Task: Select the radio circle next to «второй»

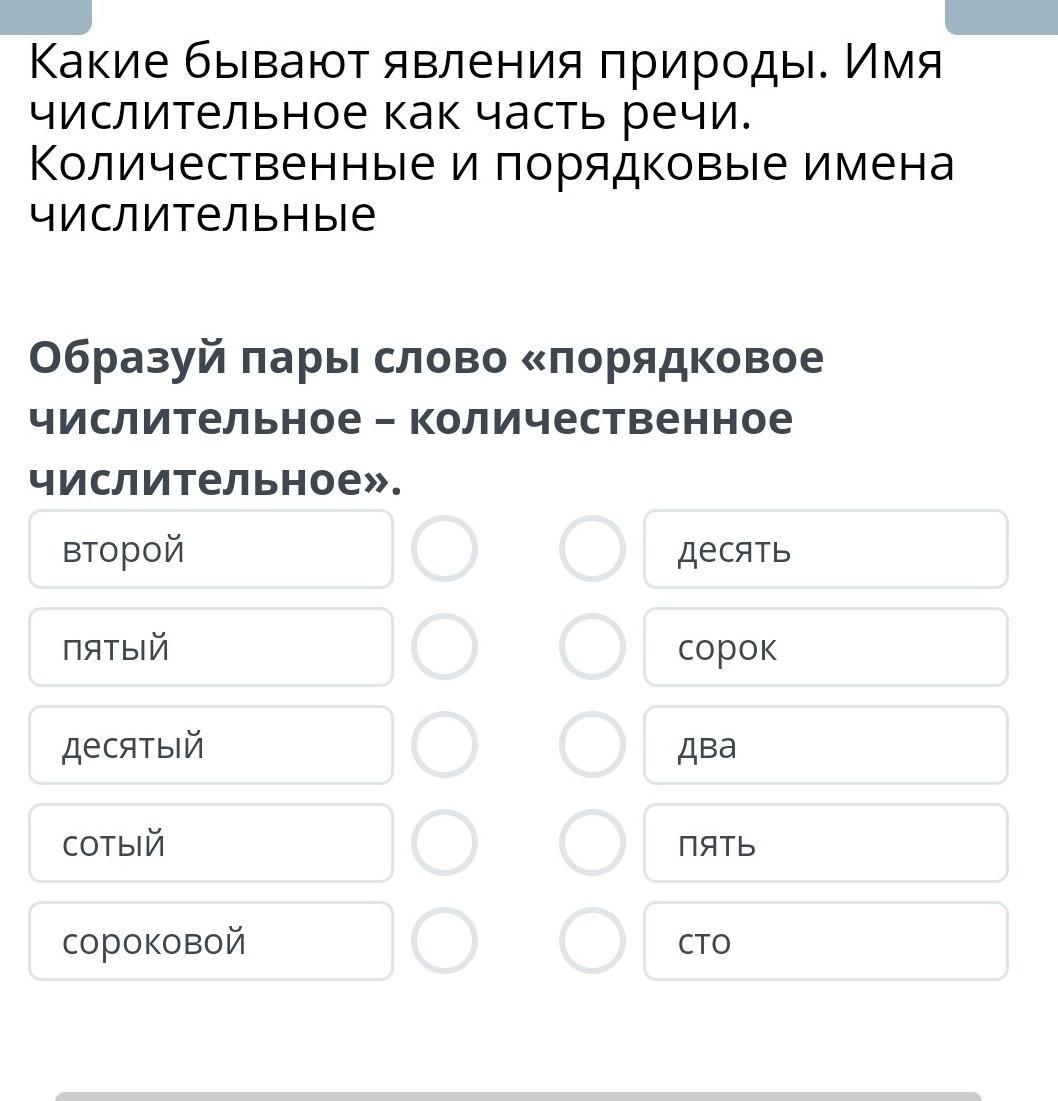Action: pos(444,549)
